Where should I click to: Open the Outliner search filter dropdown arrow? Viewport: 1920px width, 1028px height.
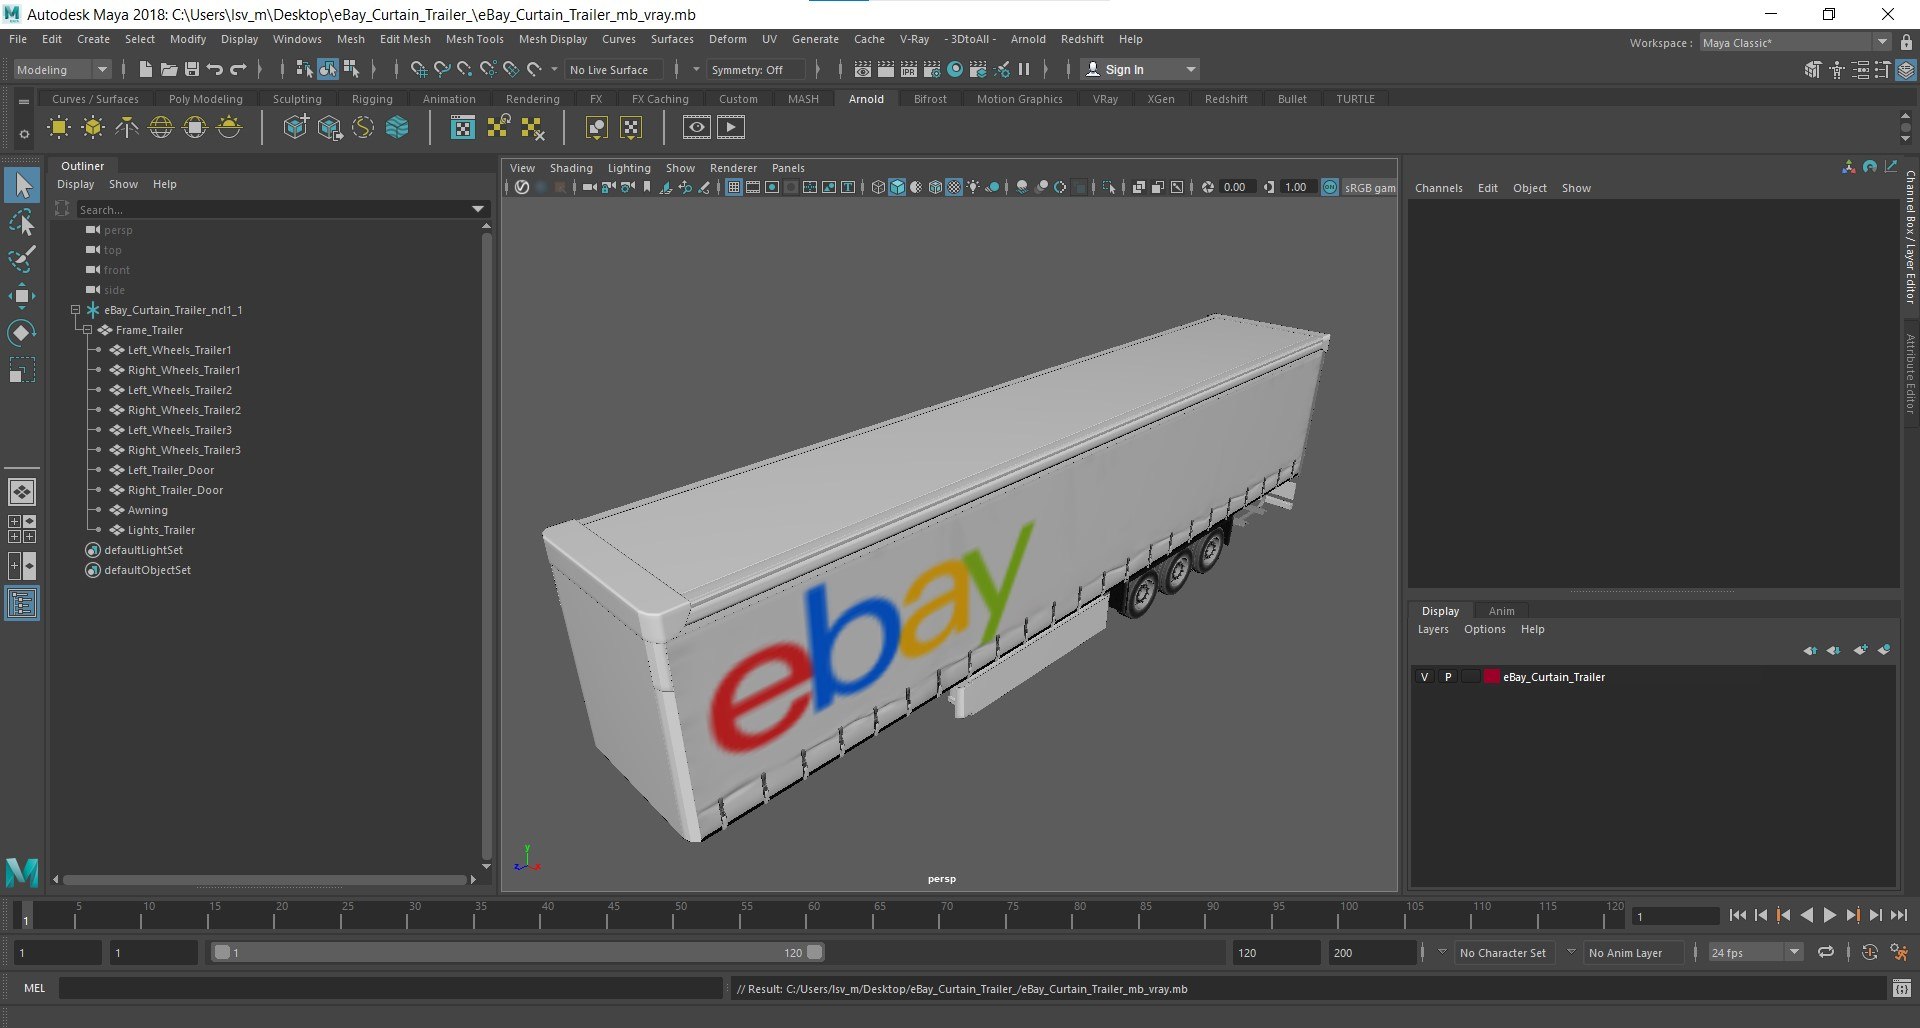pyautogui.click(x=478, y=209)
